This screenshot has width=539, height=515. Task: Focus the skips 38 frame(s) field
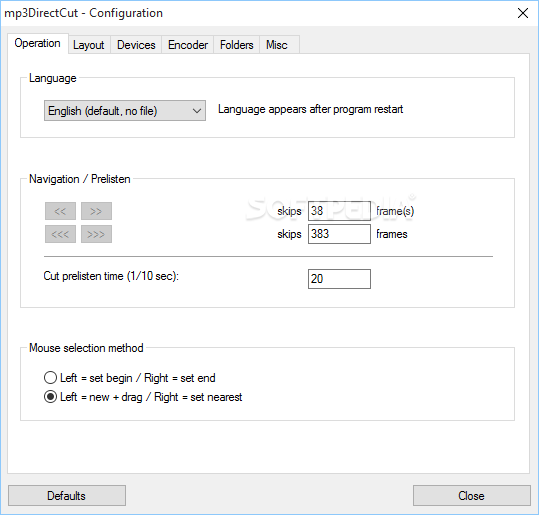click(339, 211)
